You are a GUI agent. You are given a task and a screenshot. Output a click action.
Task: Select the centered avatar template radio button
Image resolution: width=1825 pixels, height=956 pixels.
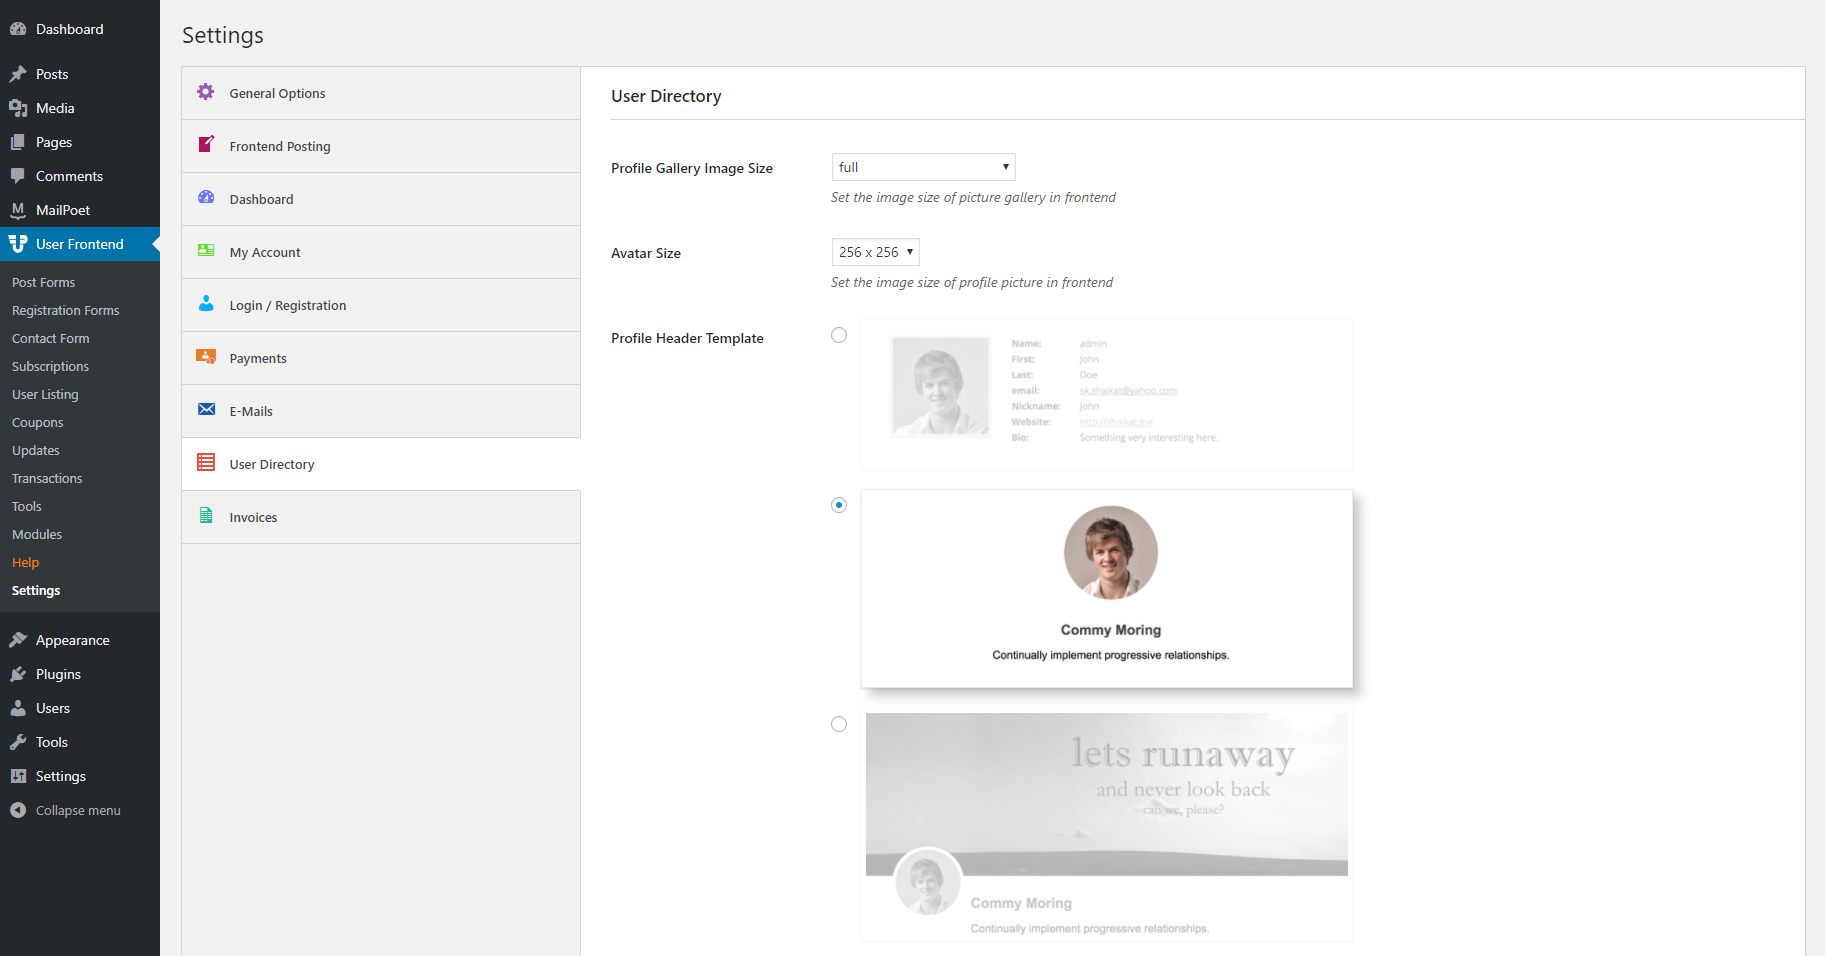click(839, 505)
